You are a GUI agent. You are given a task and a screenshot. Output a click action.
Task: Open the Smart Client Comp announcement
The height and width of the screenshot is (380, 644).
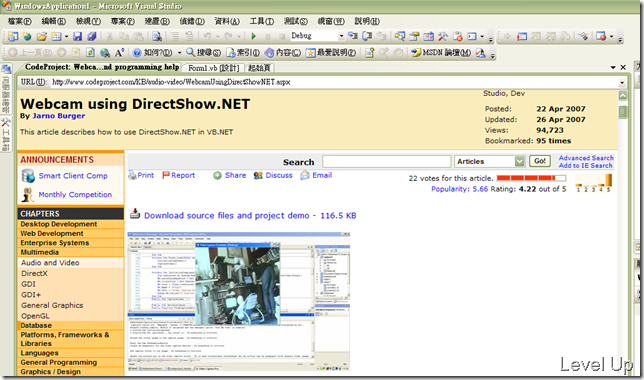[x=73, y=175]
